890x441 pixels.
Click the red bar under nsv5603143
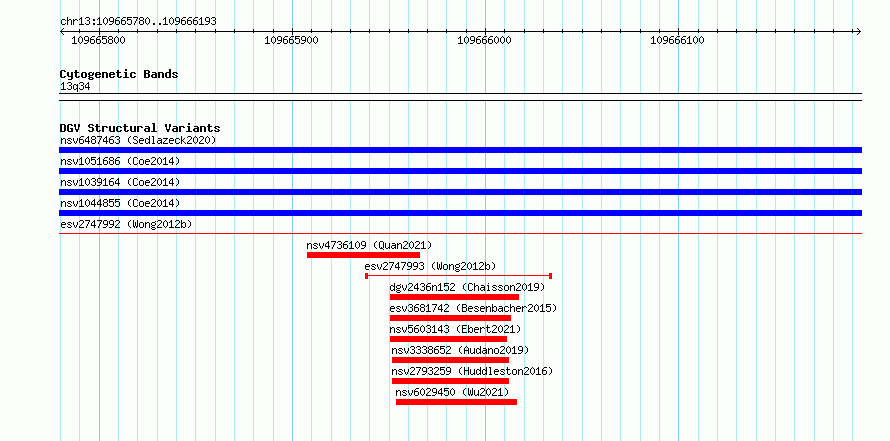coord(448,339)
